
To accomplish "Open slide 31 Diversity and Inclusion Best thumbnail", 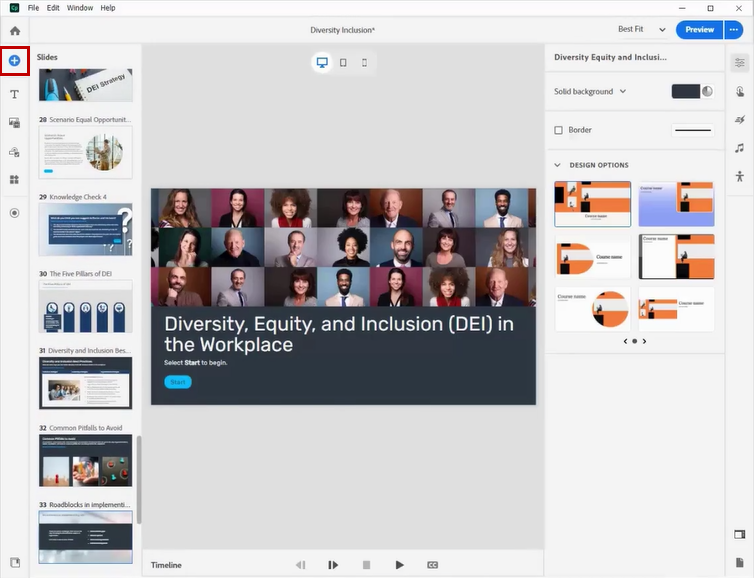I will point(86,383).
